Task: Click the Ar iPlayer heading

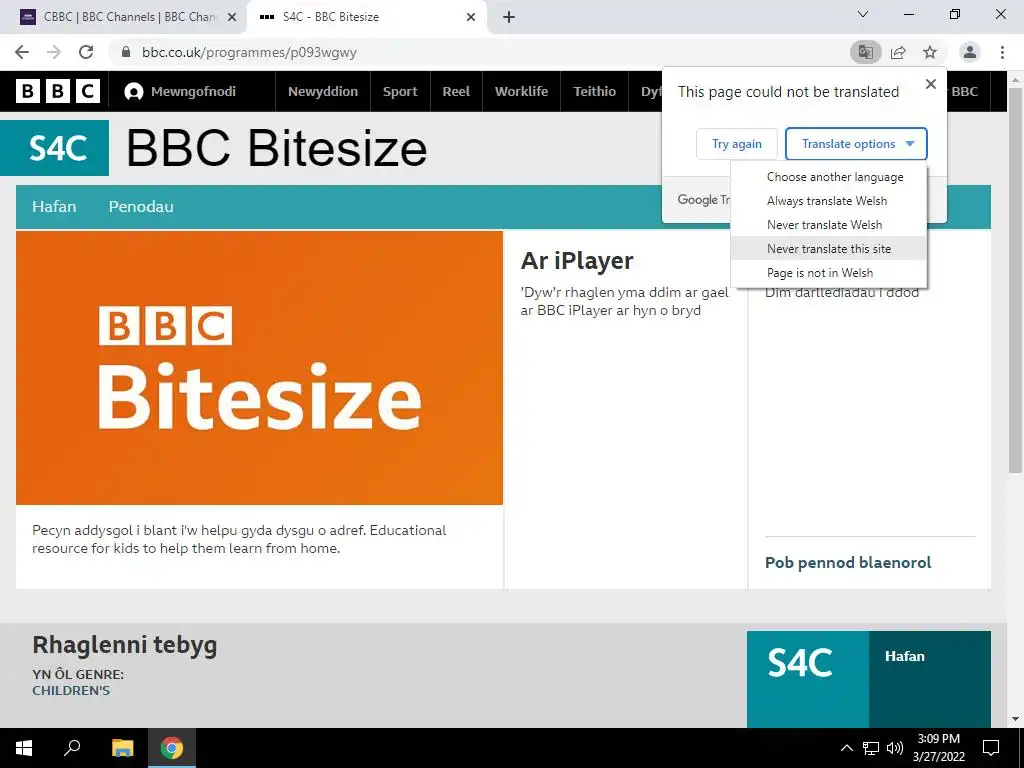Action: coord(577,261)
